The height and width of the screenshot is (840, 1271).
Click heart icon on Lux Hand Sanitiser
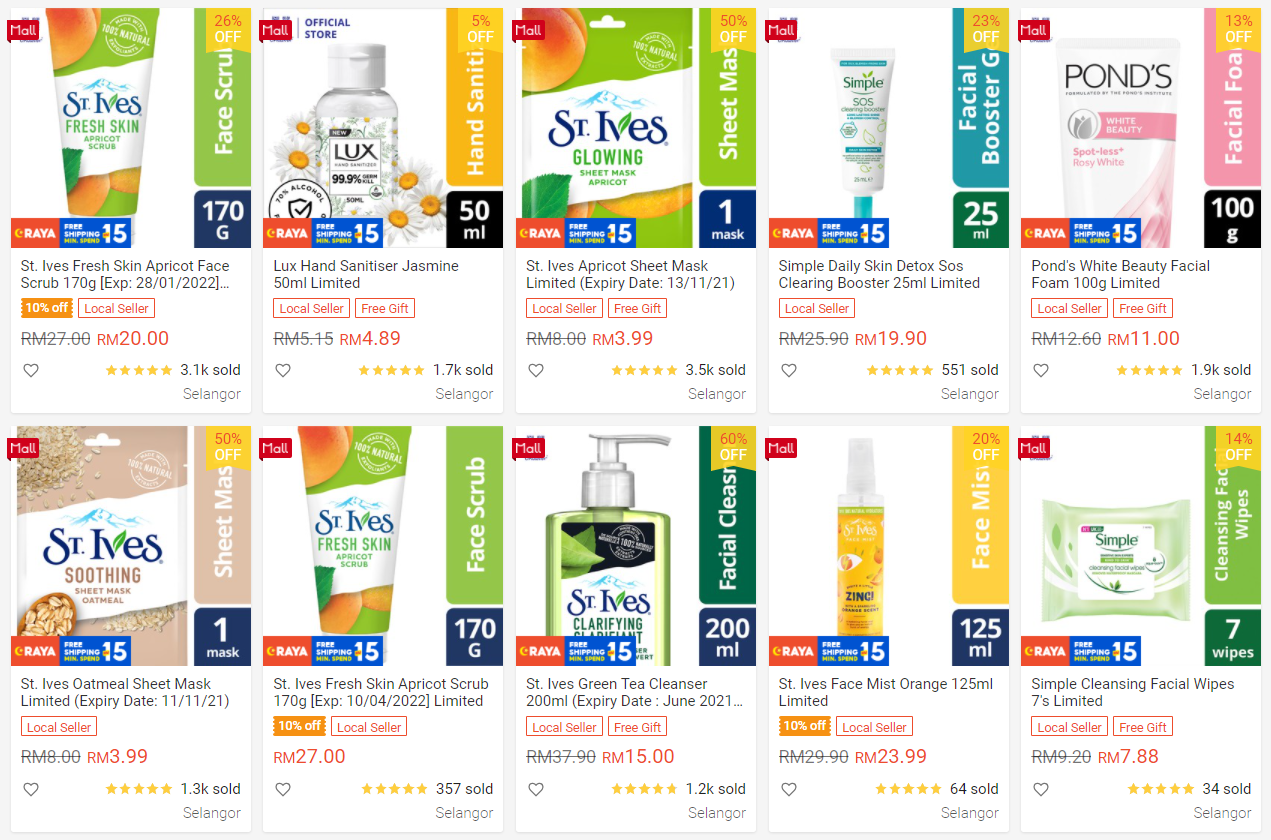pos(283,370)
